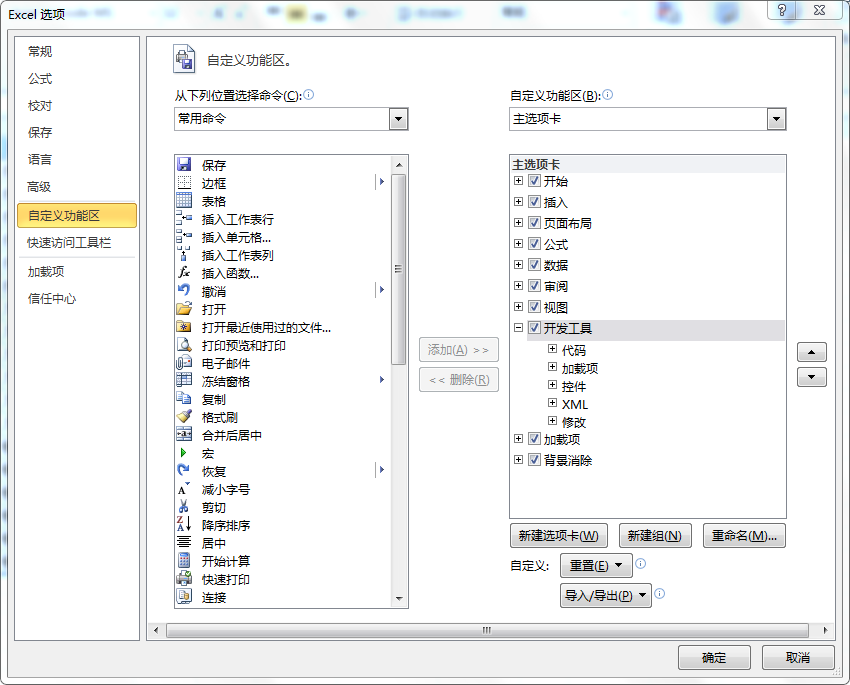Expand the 开始 tab tree node
This screenshot has width=850, height=685.
pos(518,180)
